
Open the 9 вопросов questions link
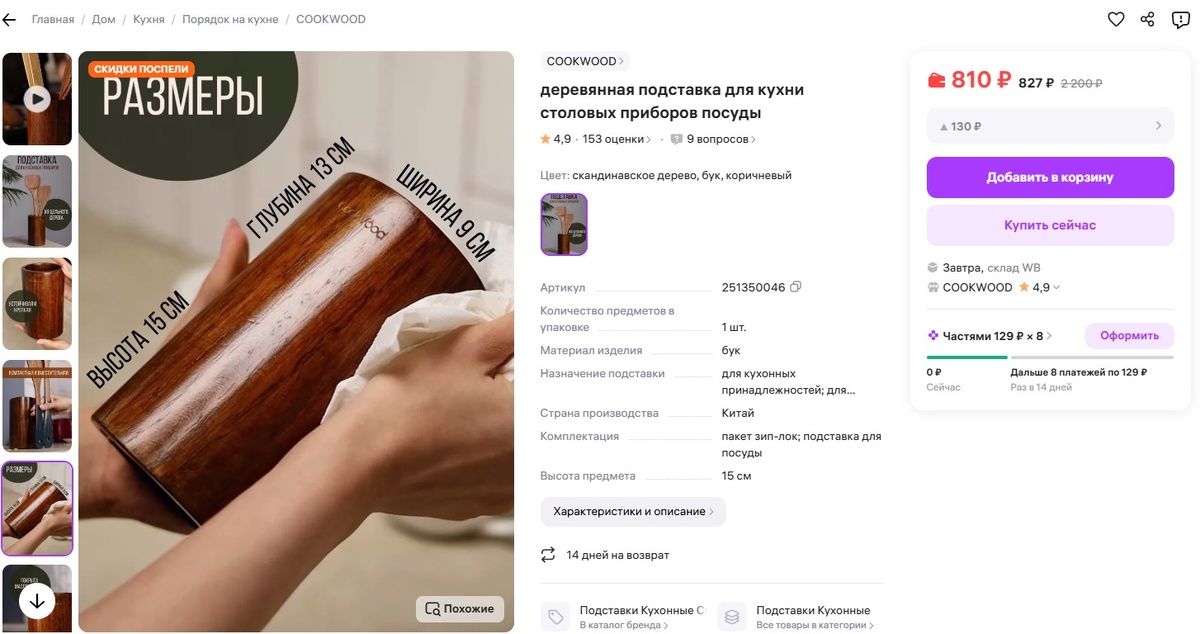pos(714,139)
